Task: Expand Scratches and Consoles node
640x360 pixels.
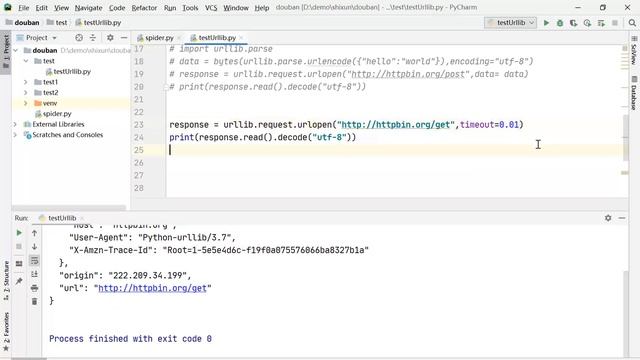Action: pyautogui.click(x=16, y=135)
